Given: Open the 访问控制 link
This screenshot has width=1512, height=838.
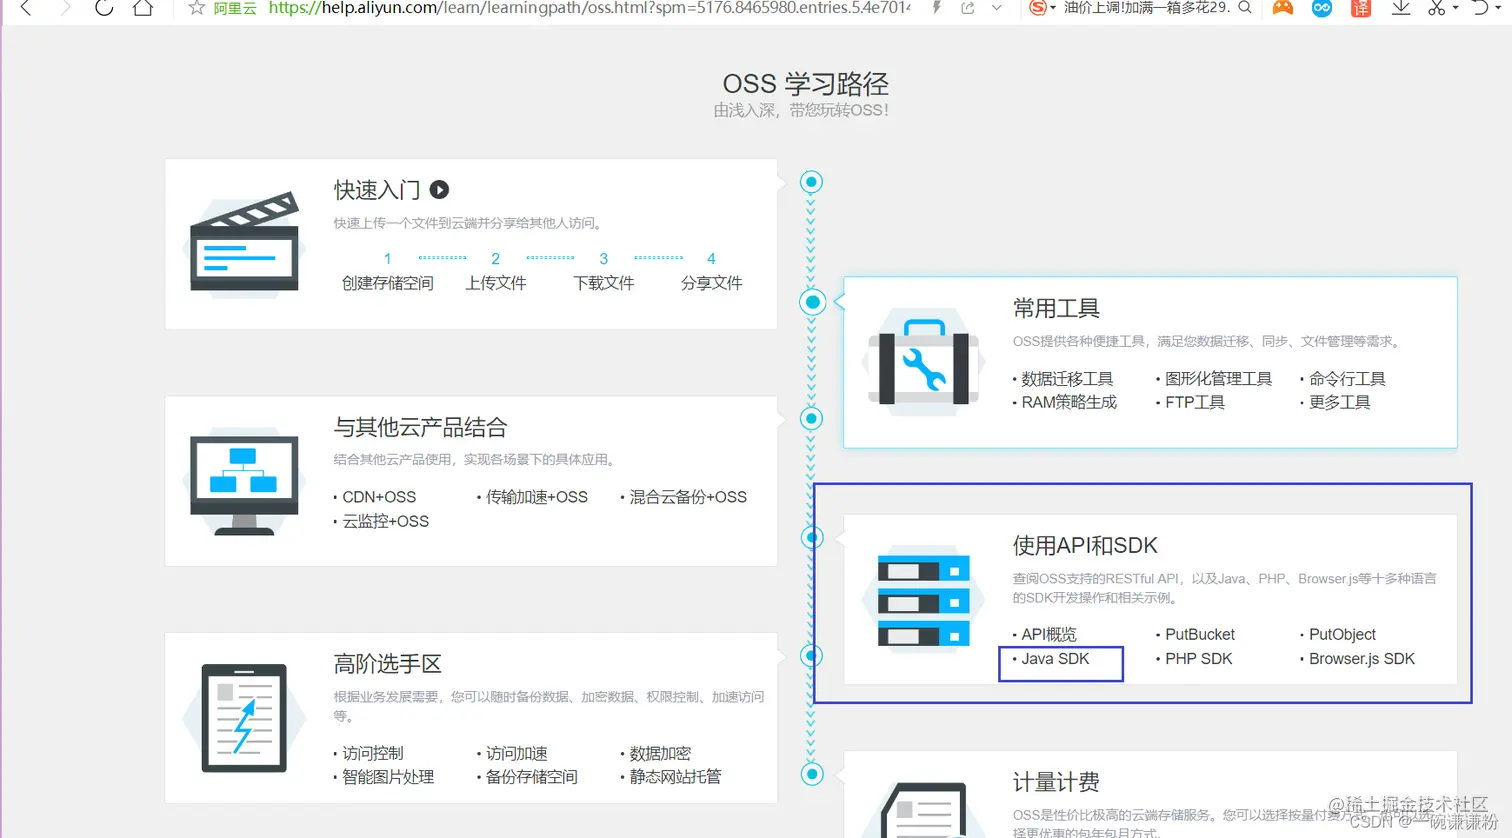Looking at the screenshot, I should [x=373, y=753].
